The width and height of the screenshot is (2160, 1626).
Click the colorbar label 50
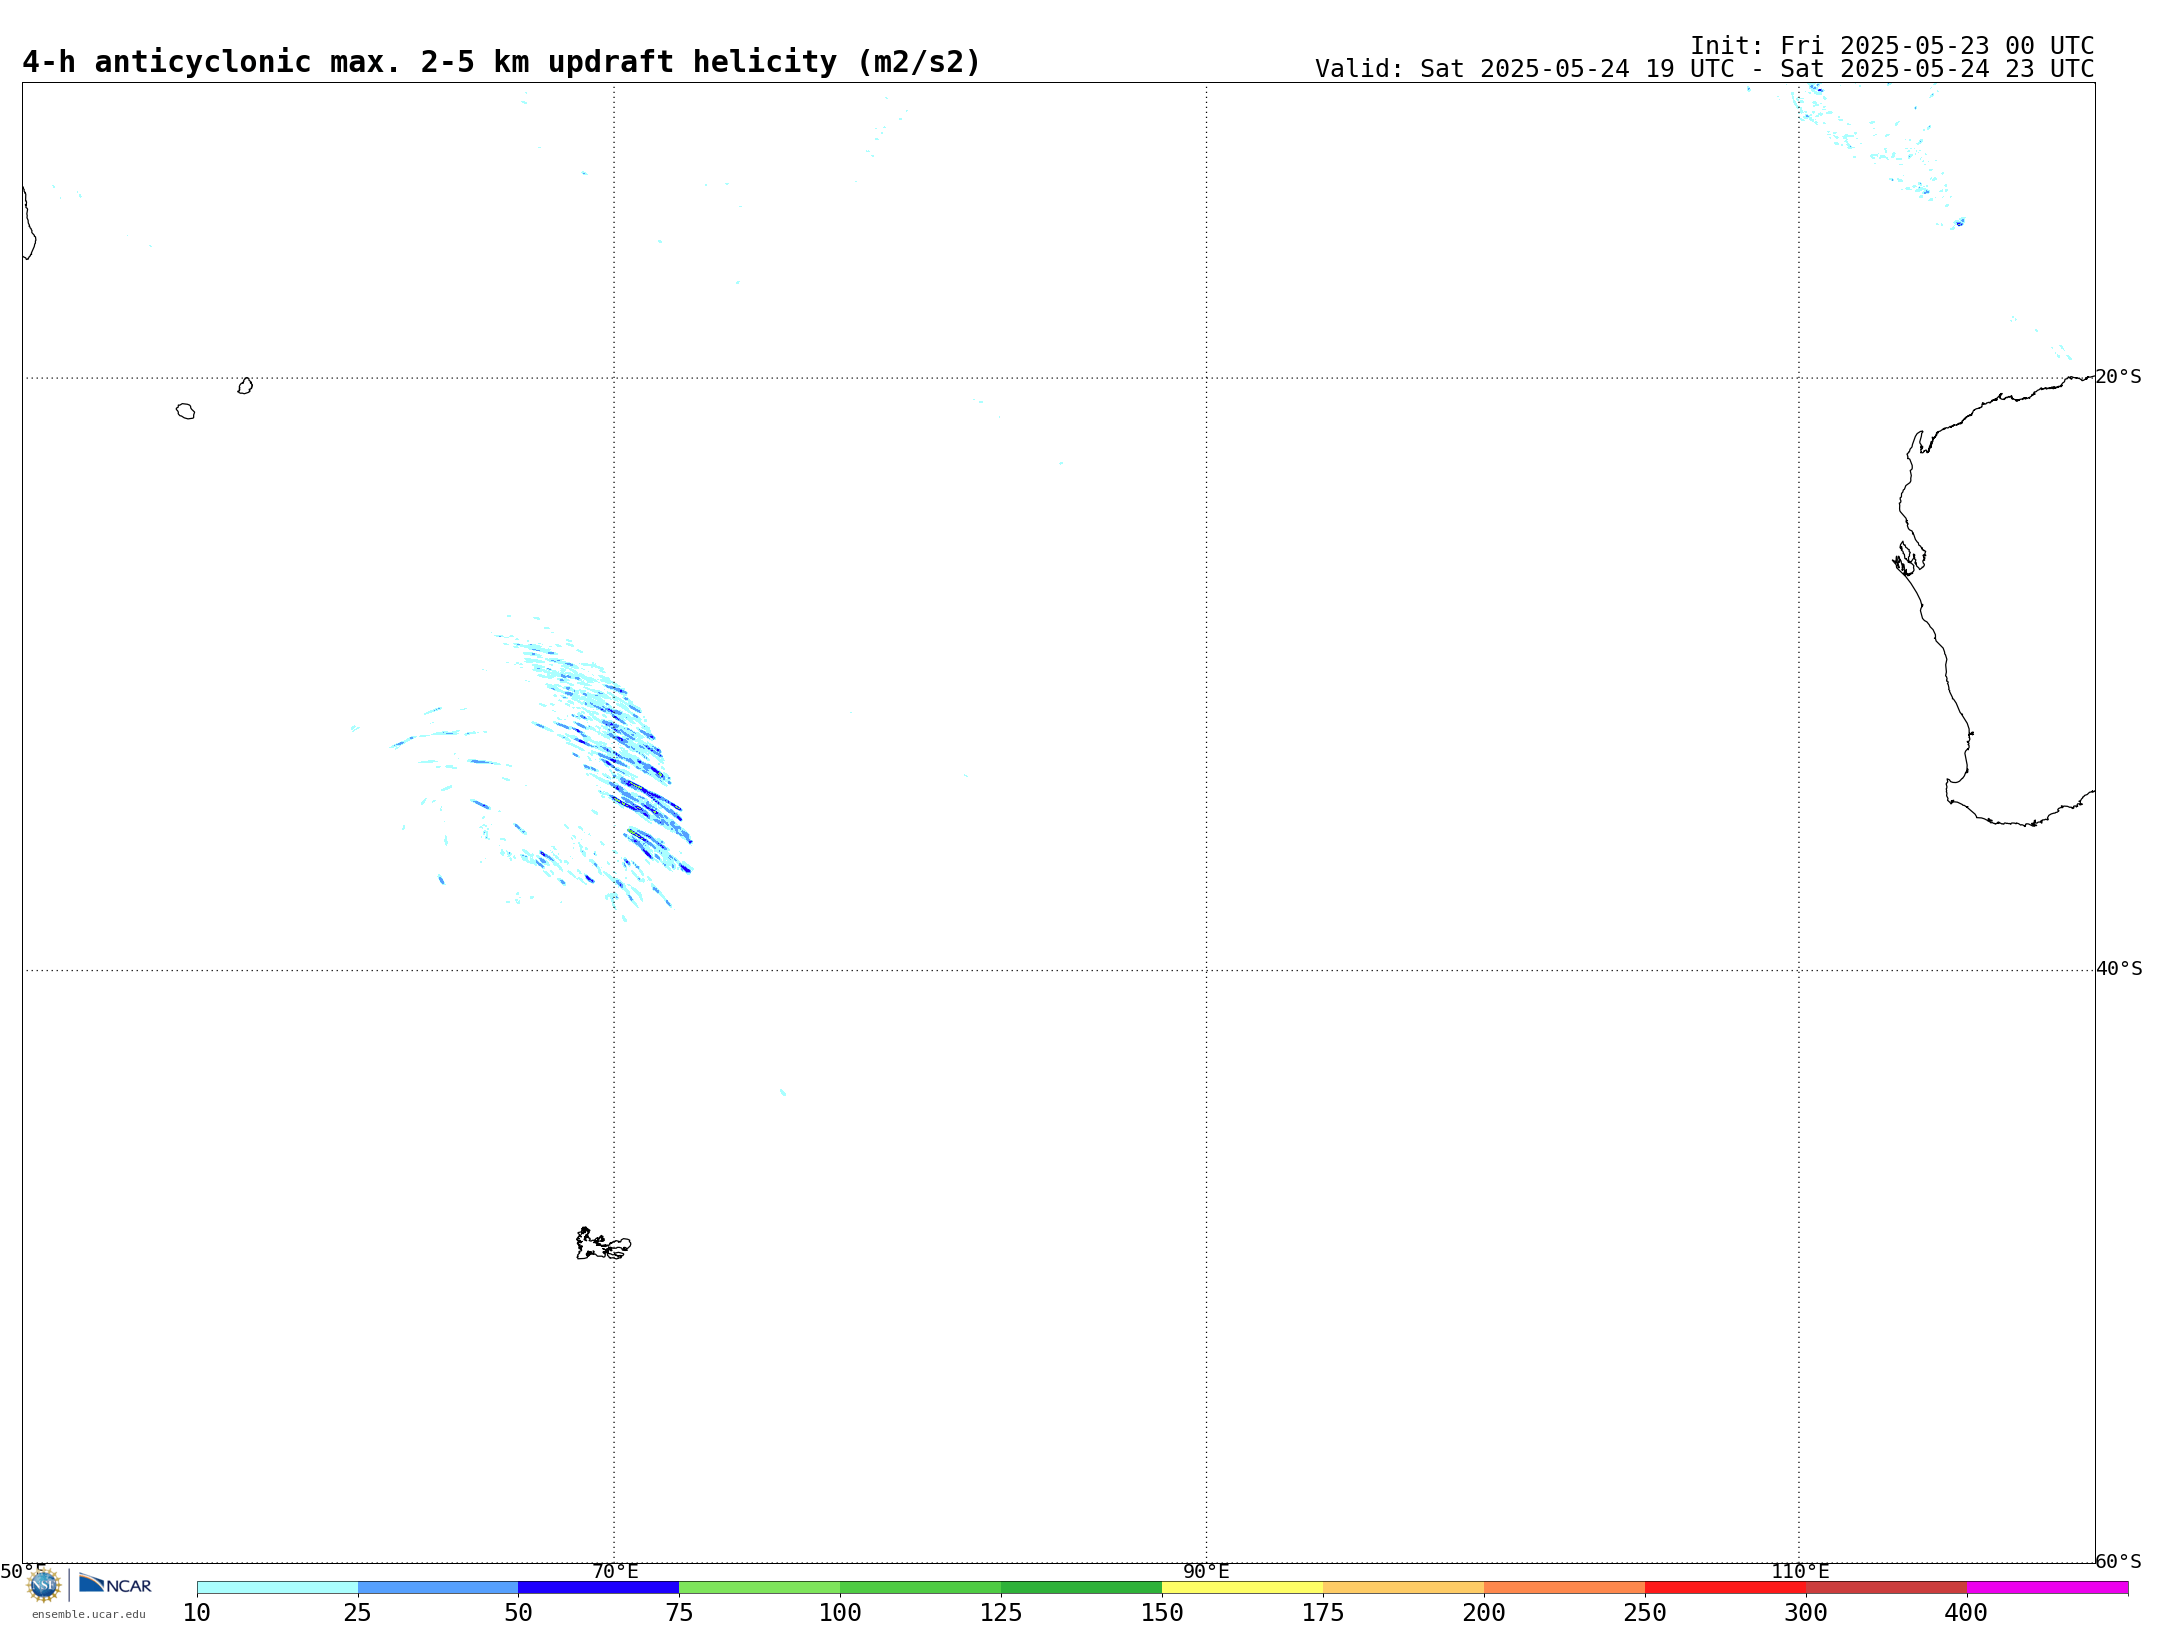518,1612
